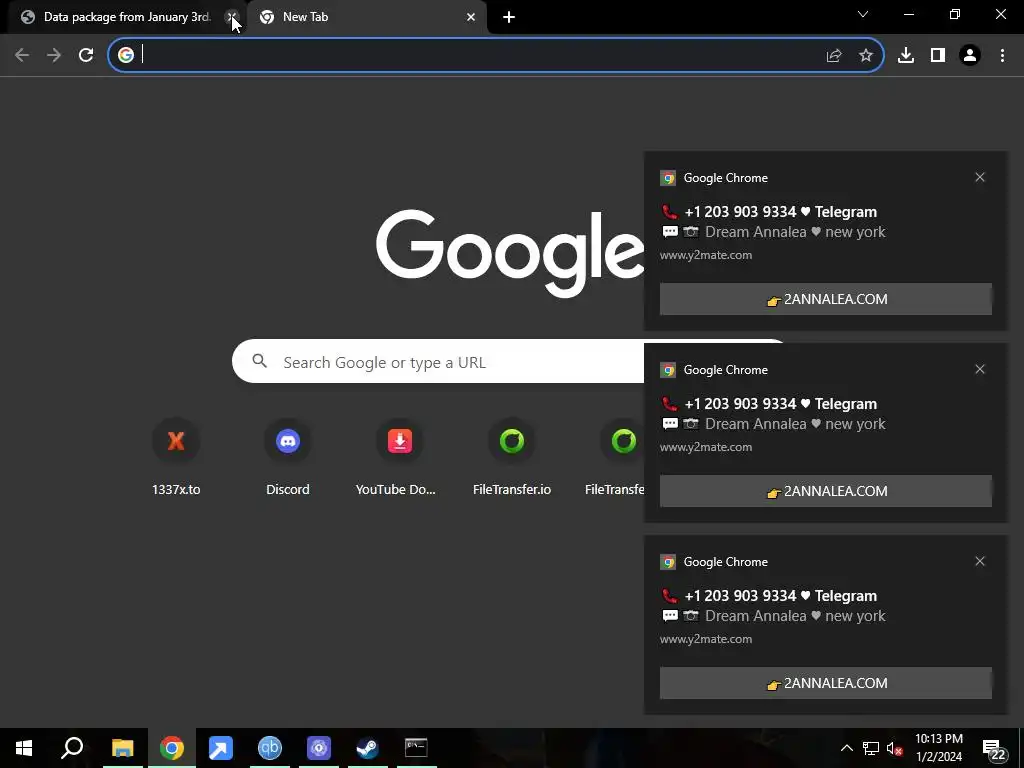Dismiss the middle Chrome notification
The width and height of the screenshot is (1024, 768).
(980, 369)
